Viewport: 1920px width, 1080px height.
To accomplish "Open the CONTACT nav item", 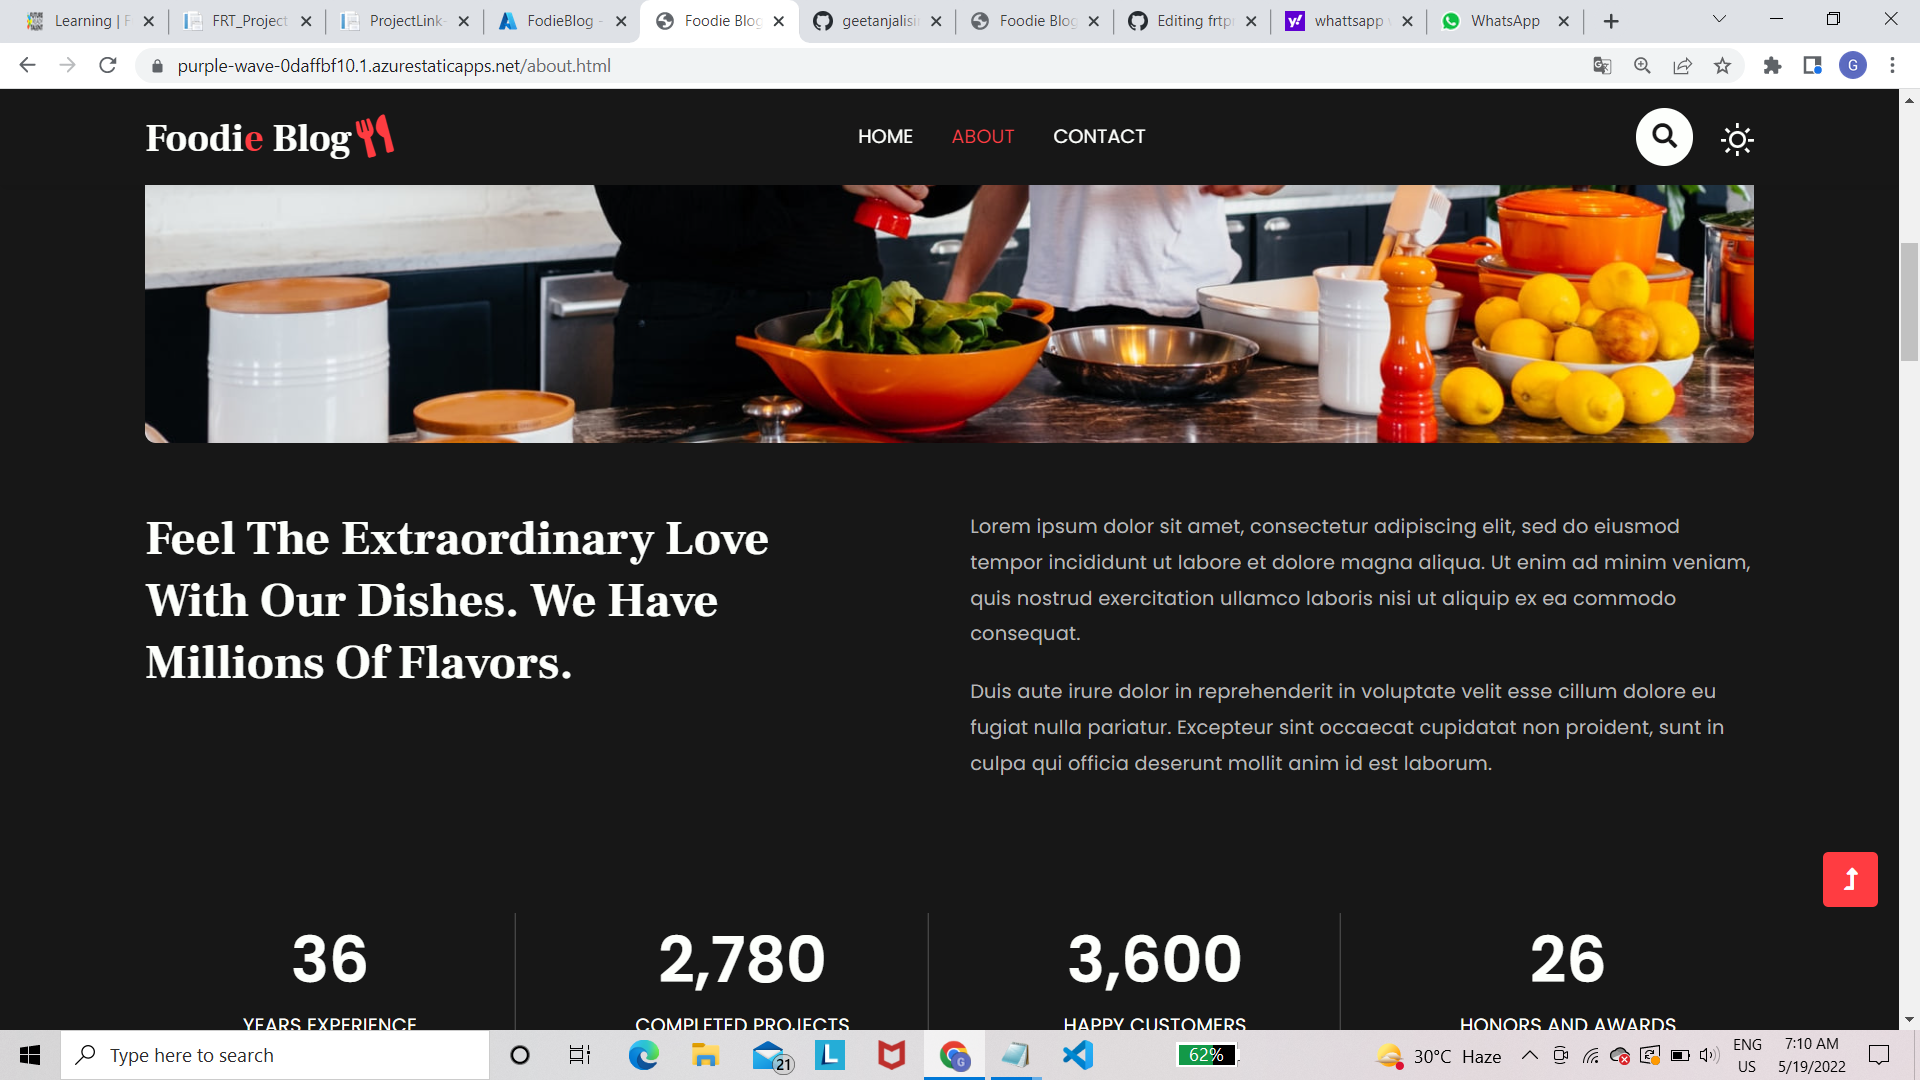I will point(1099,137).
